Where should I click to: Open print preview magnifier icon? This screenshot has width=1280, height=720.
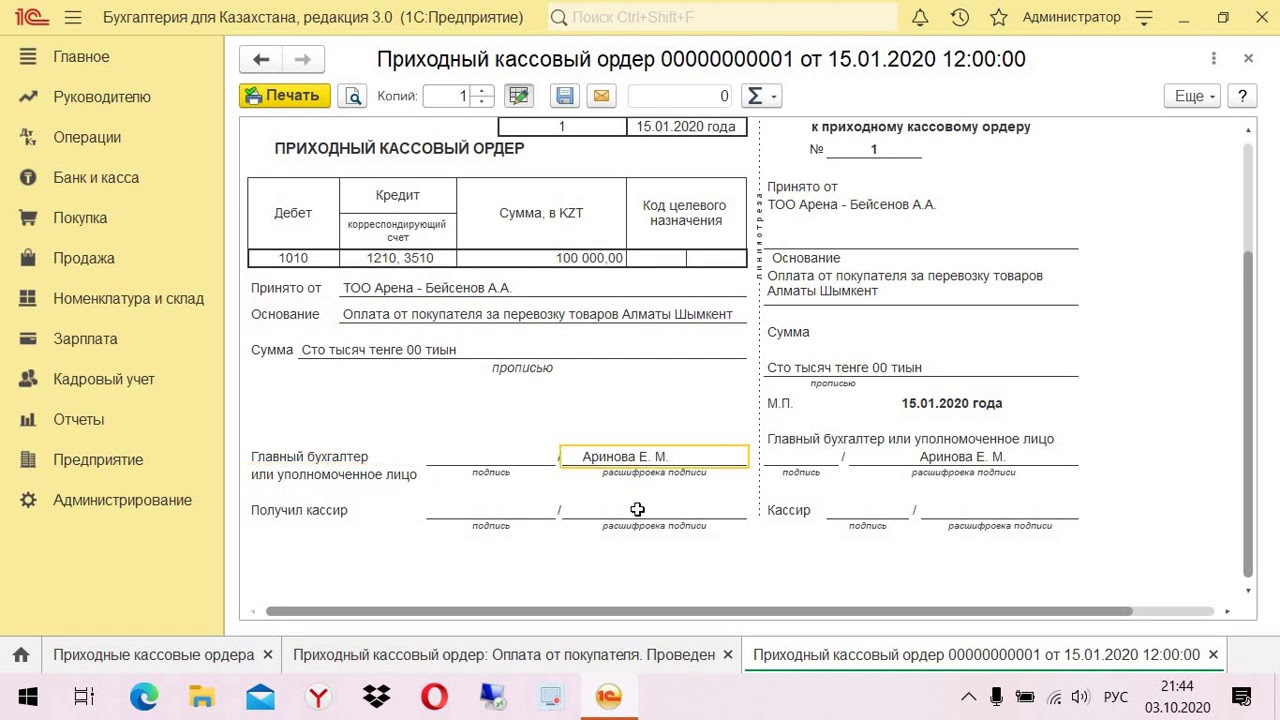[352, 96]
